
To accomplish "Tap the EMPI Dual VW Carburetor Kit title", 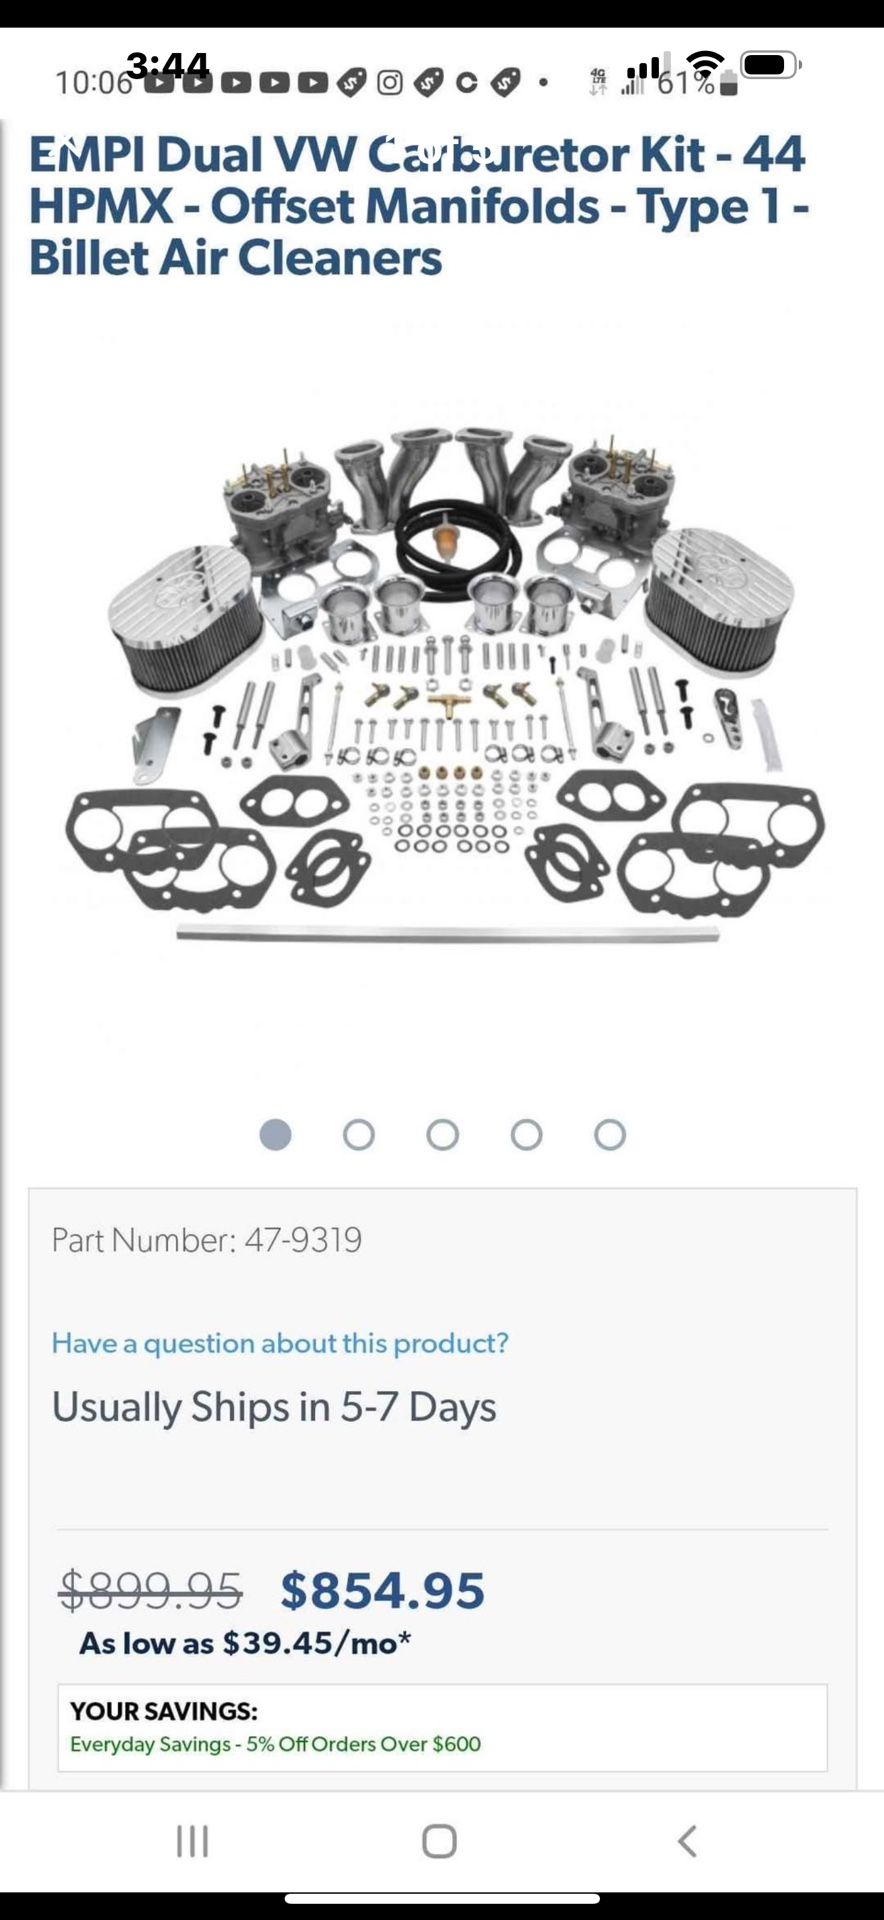I will (418, 206).
